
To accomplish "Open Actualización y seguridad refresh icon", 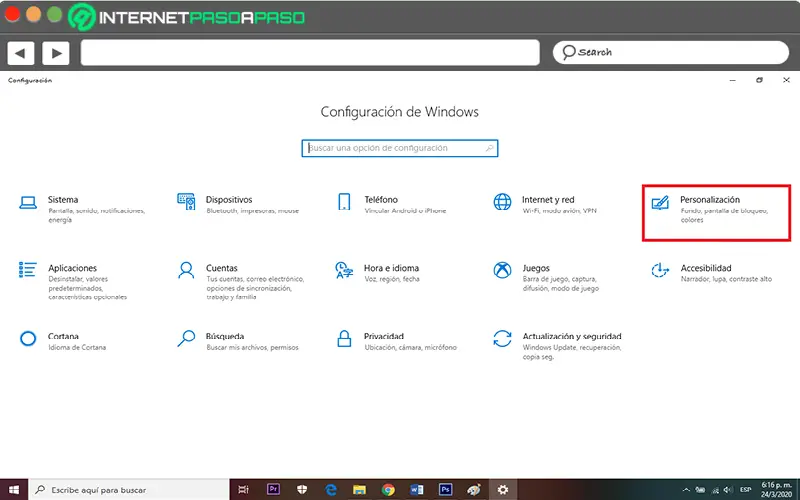I will (503, 338).
